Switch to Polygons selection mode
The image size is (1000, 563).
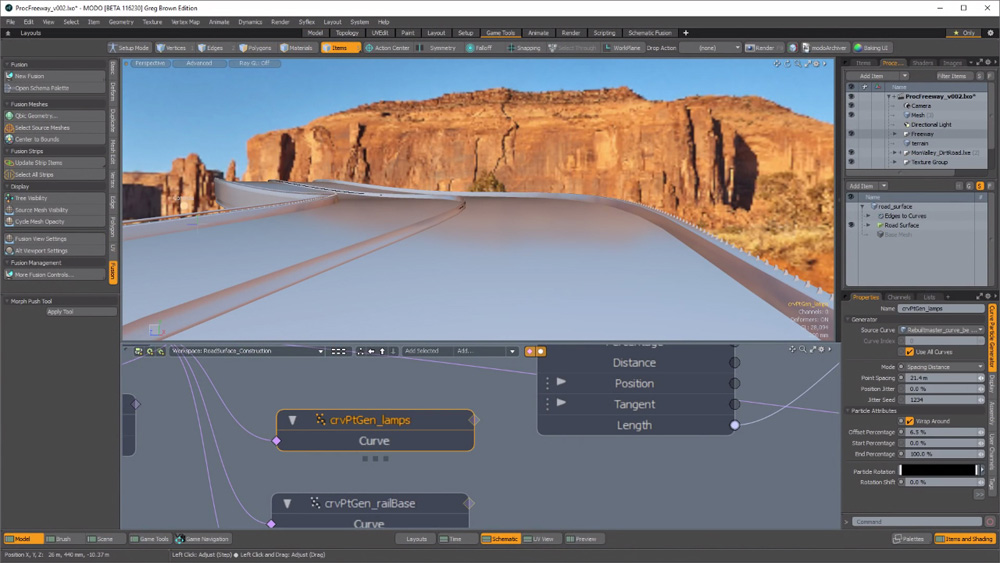tap(256, 48)
